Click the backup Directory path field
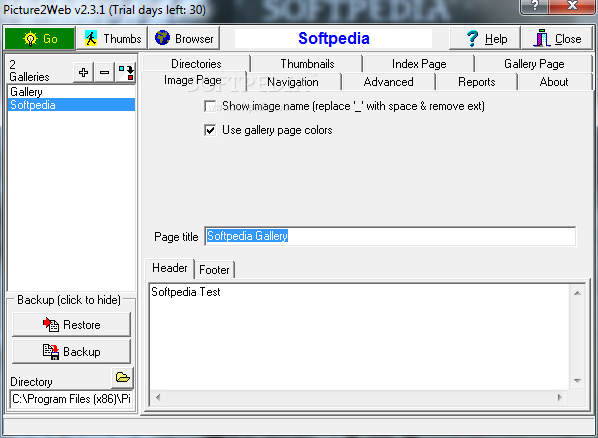This screenshot has width=598, height=438. [71, 399]
